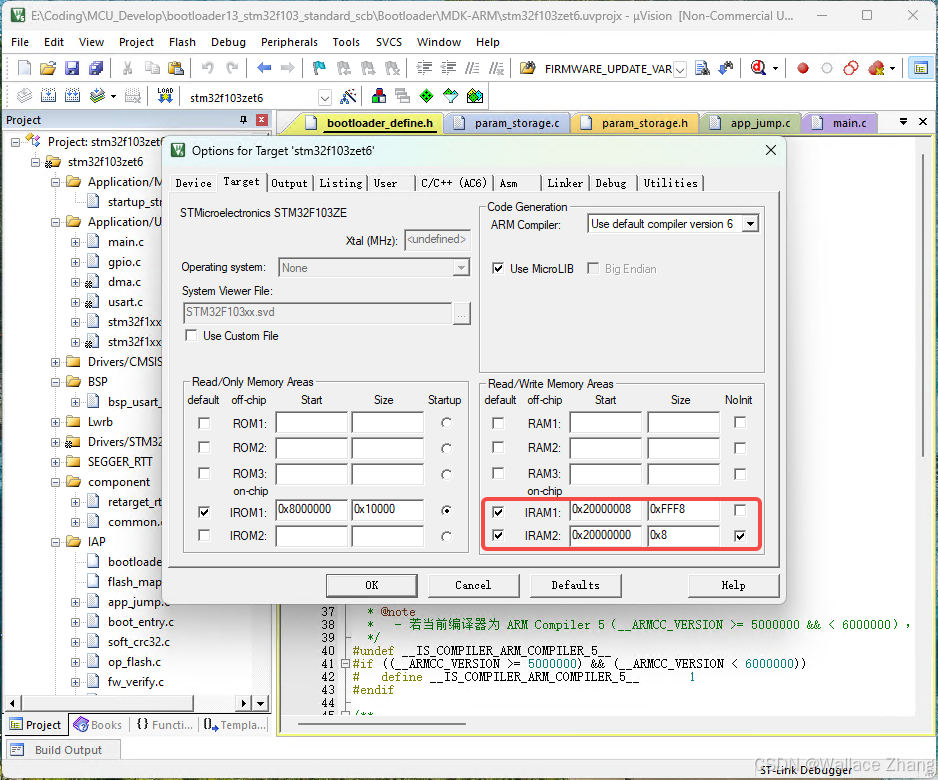
Task: Click the Save icon in toolbar
Action: tap(72, 68)
